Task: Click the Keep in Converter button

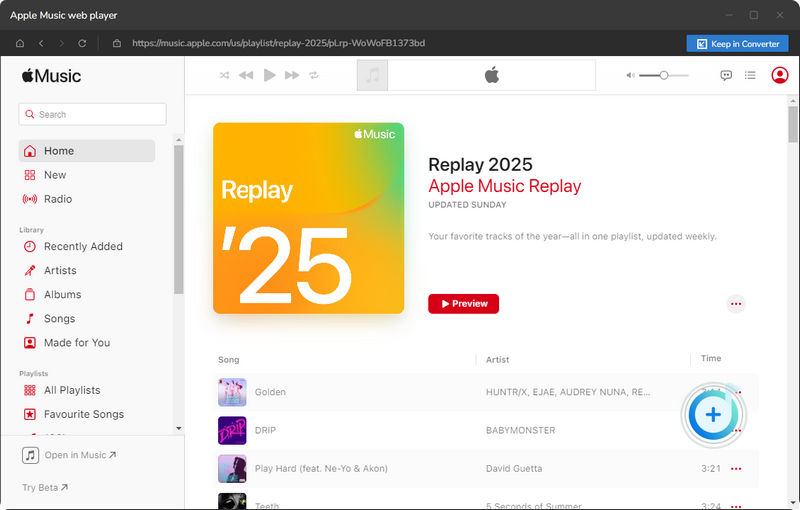Action: coord(737,44)
